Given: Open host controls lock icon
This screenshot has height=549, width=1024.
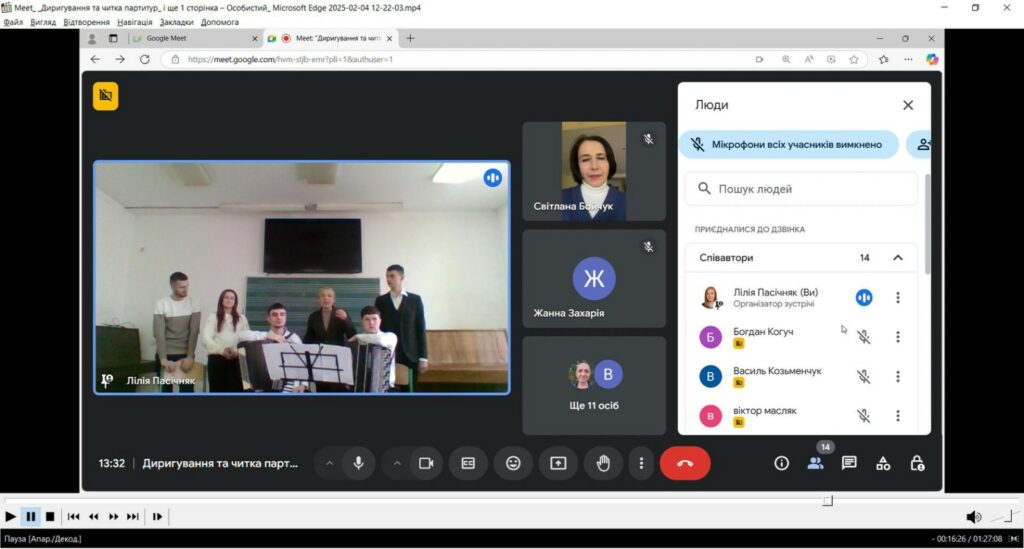Looking at the screenshot, I should point(916,463).
